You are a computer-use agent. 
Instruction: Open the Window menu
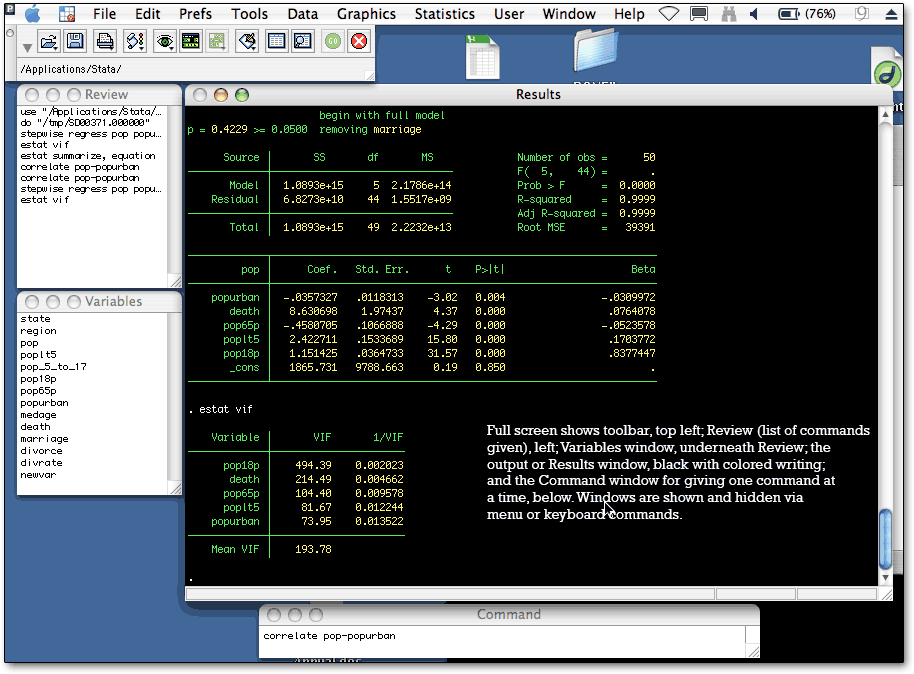569,13
